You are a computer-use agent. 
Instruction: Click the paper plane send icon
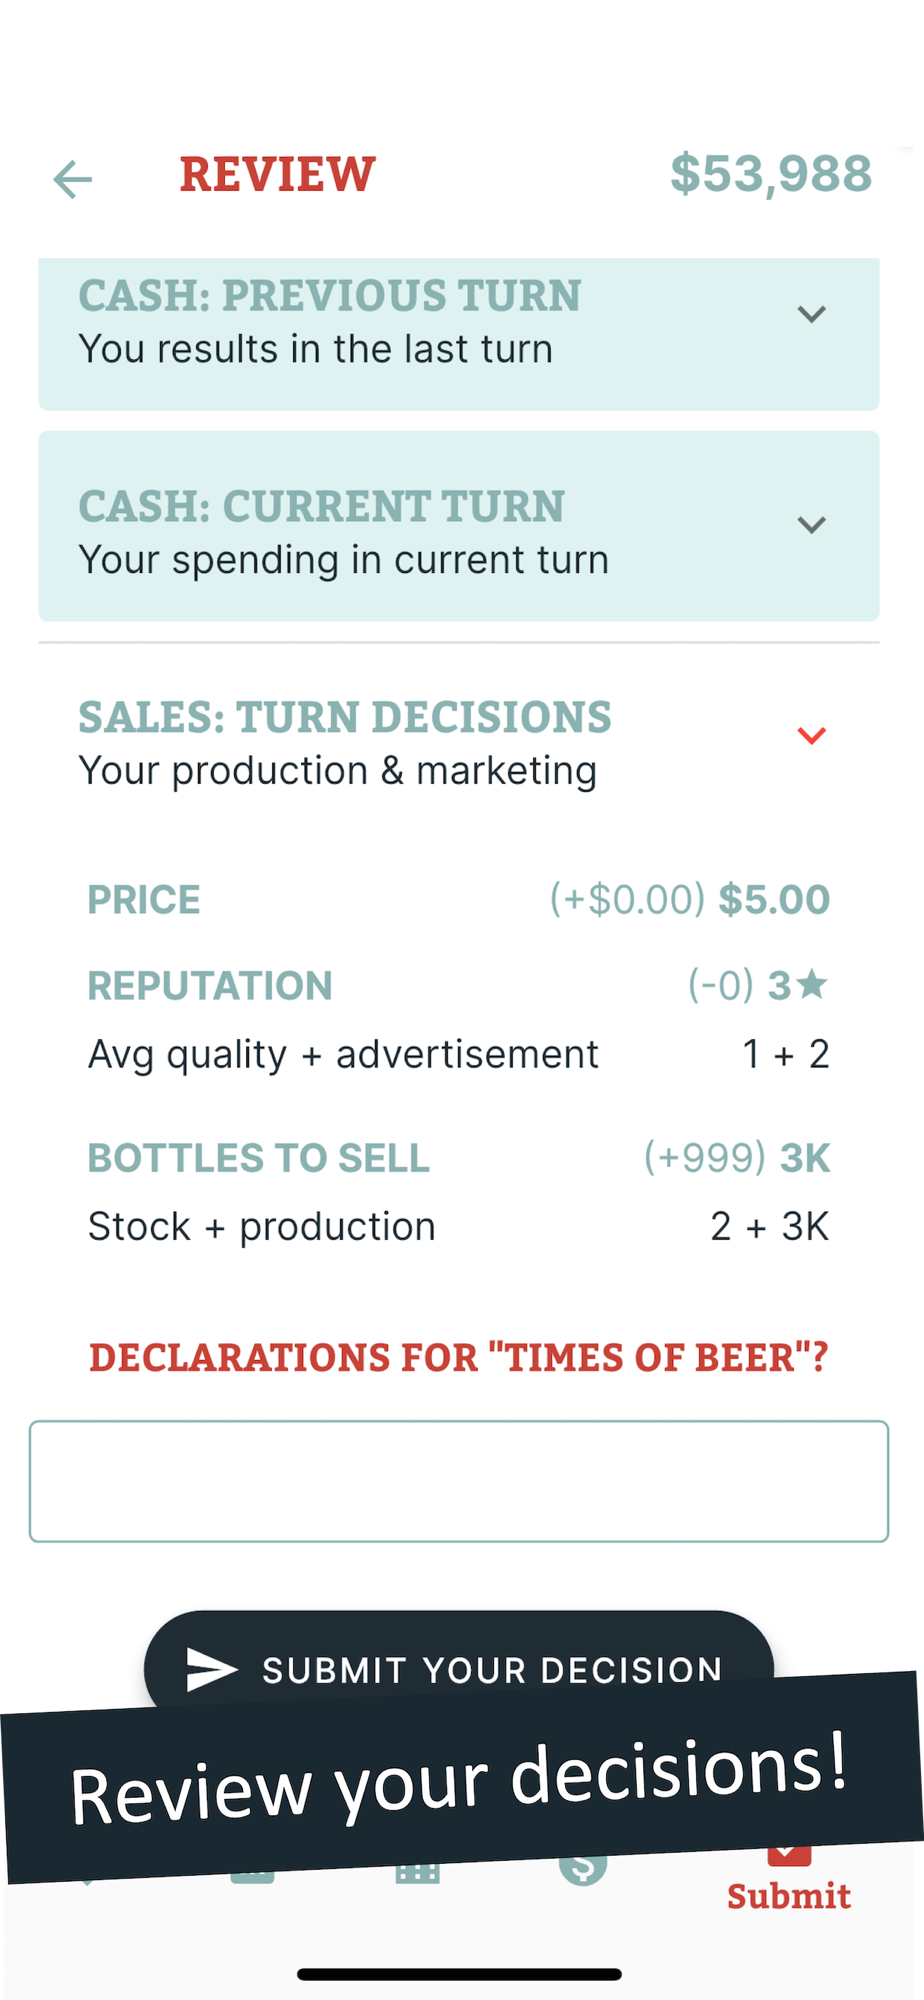211,1669
